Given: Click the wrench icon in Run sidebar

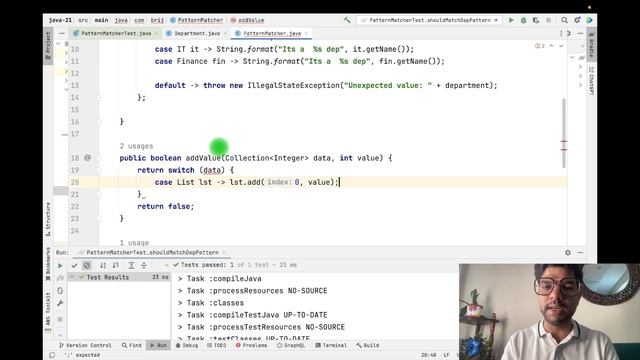Looking at the screenshot, I should tap(60, 303).
